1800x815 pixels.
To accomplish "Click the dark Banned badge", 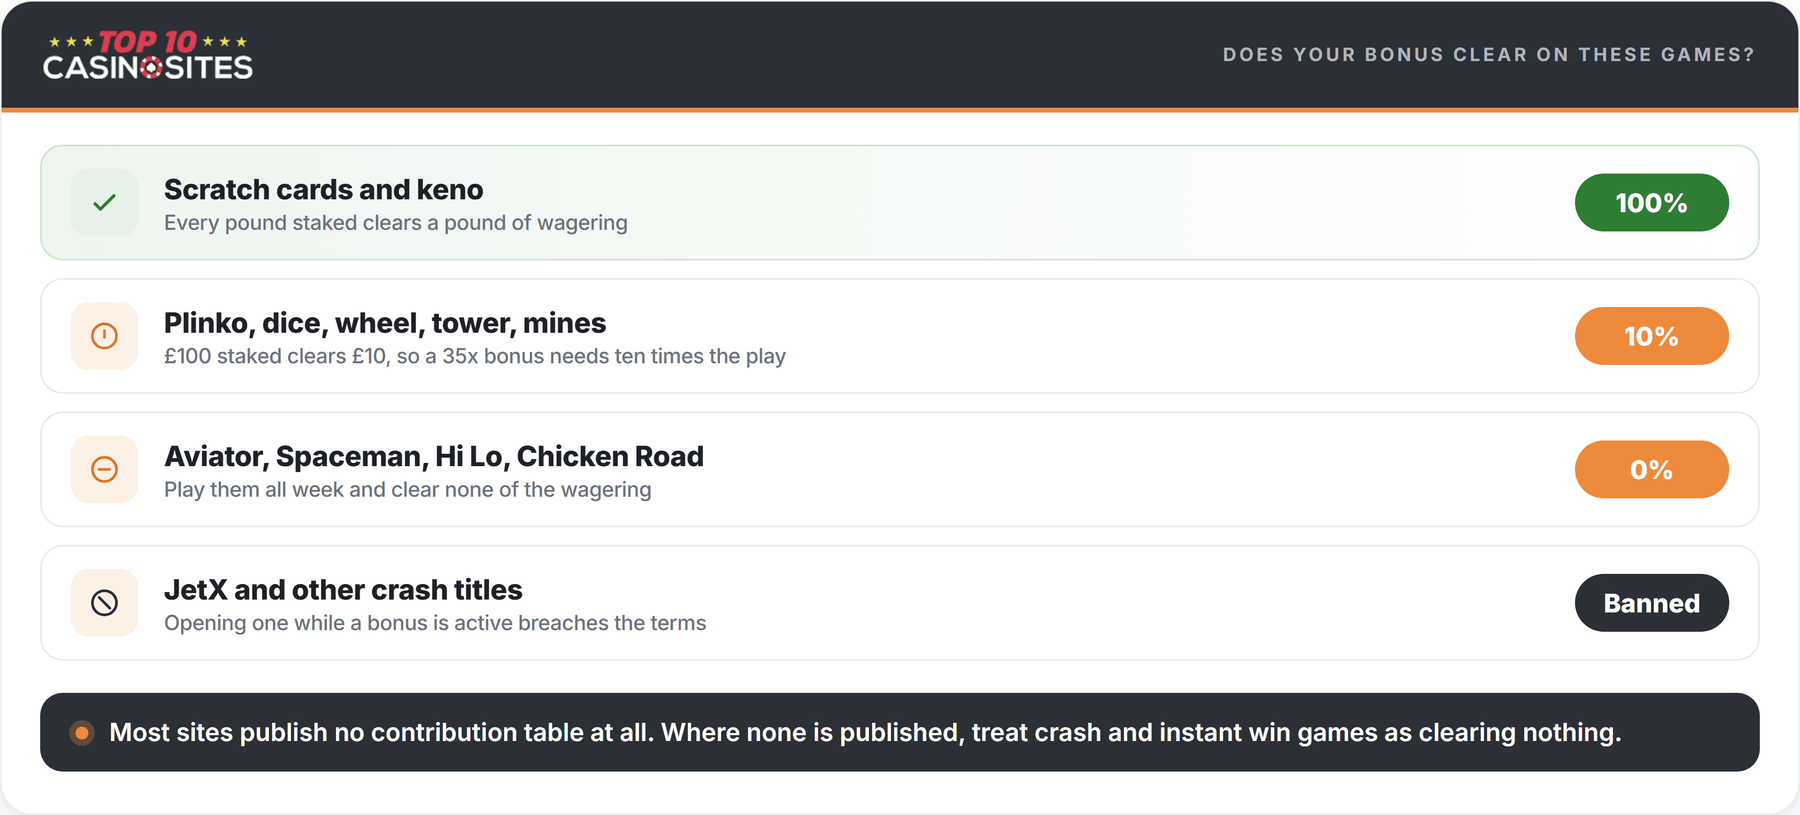I will click(x=1651, y=603).
